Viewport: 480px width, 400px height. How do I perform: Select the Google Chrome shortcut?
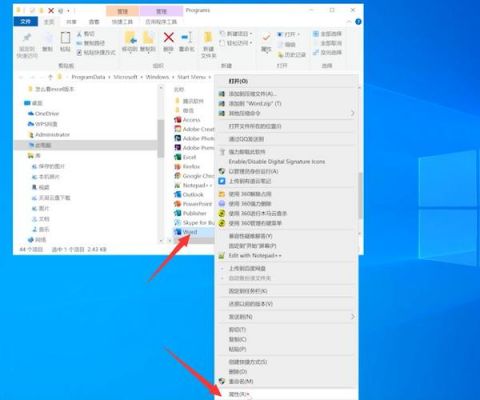(x=194, y=176)
